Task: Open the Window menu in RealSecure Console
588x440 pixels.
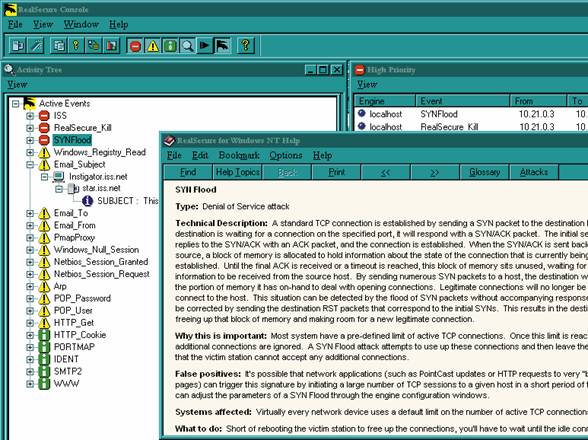Action: (x=81, y=24)
